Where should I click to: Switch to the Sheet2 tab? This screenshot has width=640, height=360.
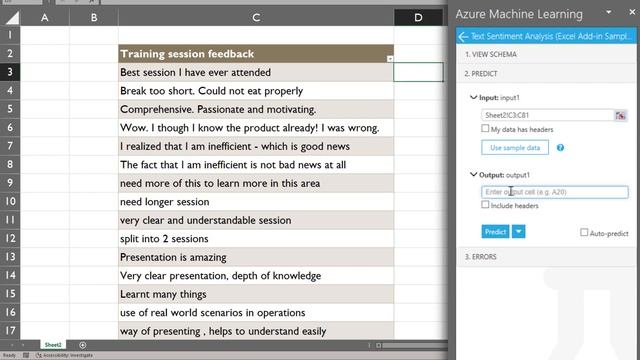(x=53, y=345)
